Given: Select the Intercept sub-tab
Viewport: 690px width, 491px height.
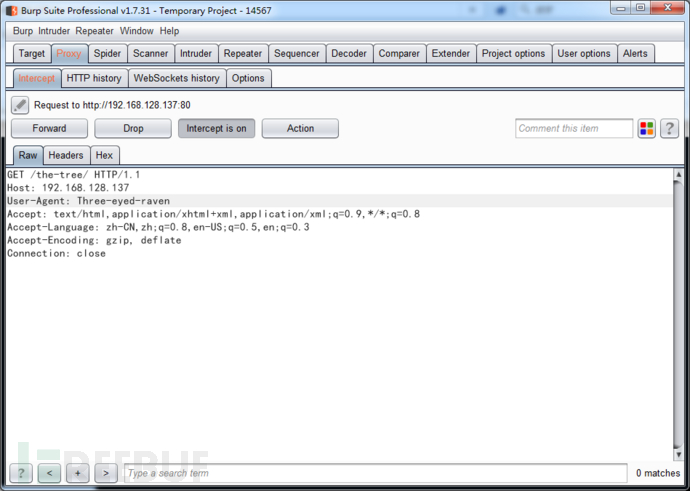Looking at the screenshot, I should tap(37, 78).
